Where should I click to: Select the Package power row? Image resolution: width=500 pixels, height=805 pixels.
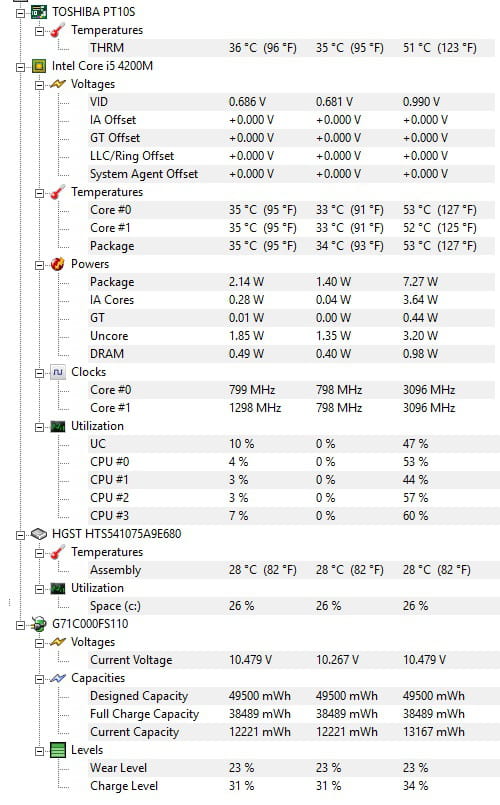(292, 282)
